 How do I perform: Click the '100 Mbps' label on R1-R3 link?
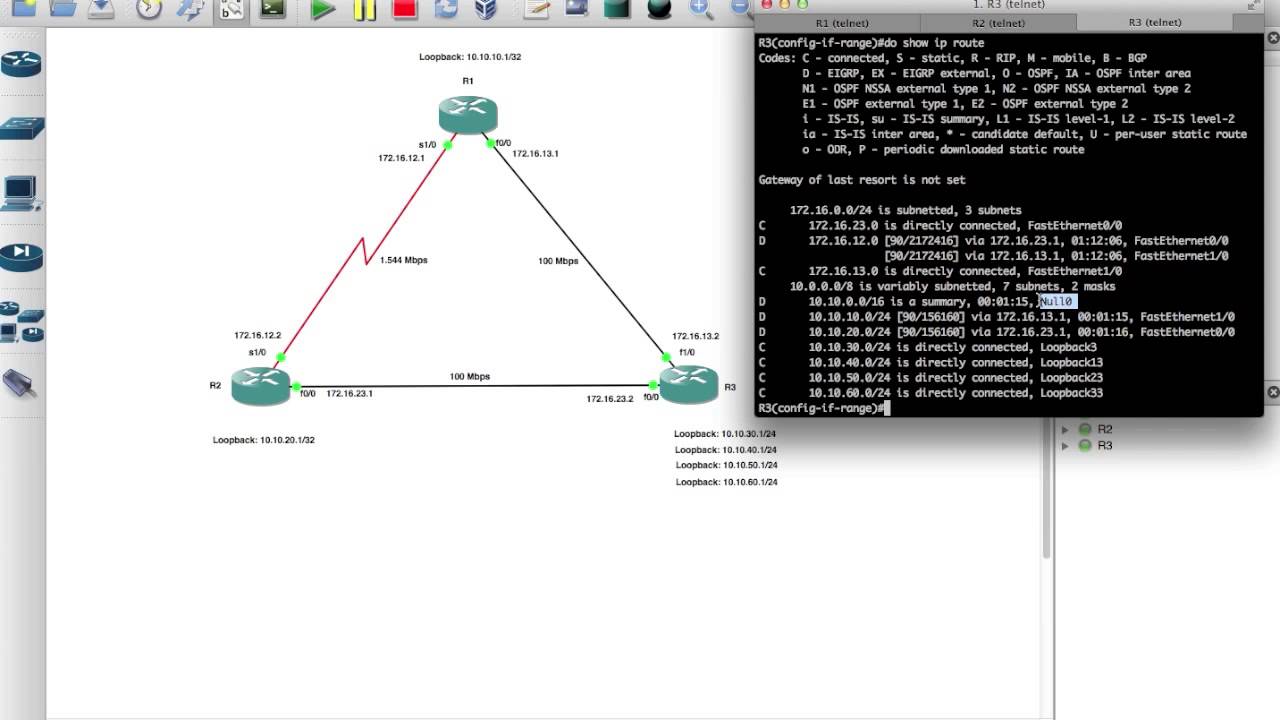[x=558, y=261]
